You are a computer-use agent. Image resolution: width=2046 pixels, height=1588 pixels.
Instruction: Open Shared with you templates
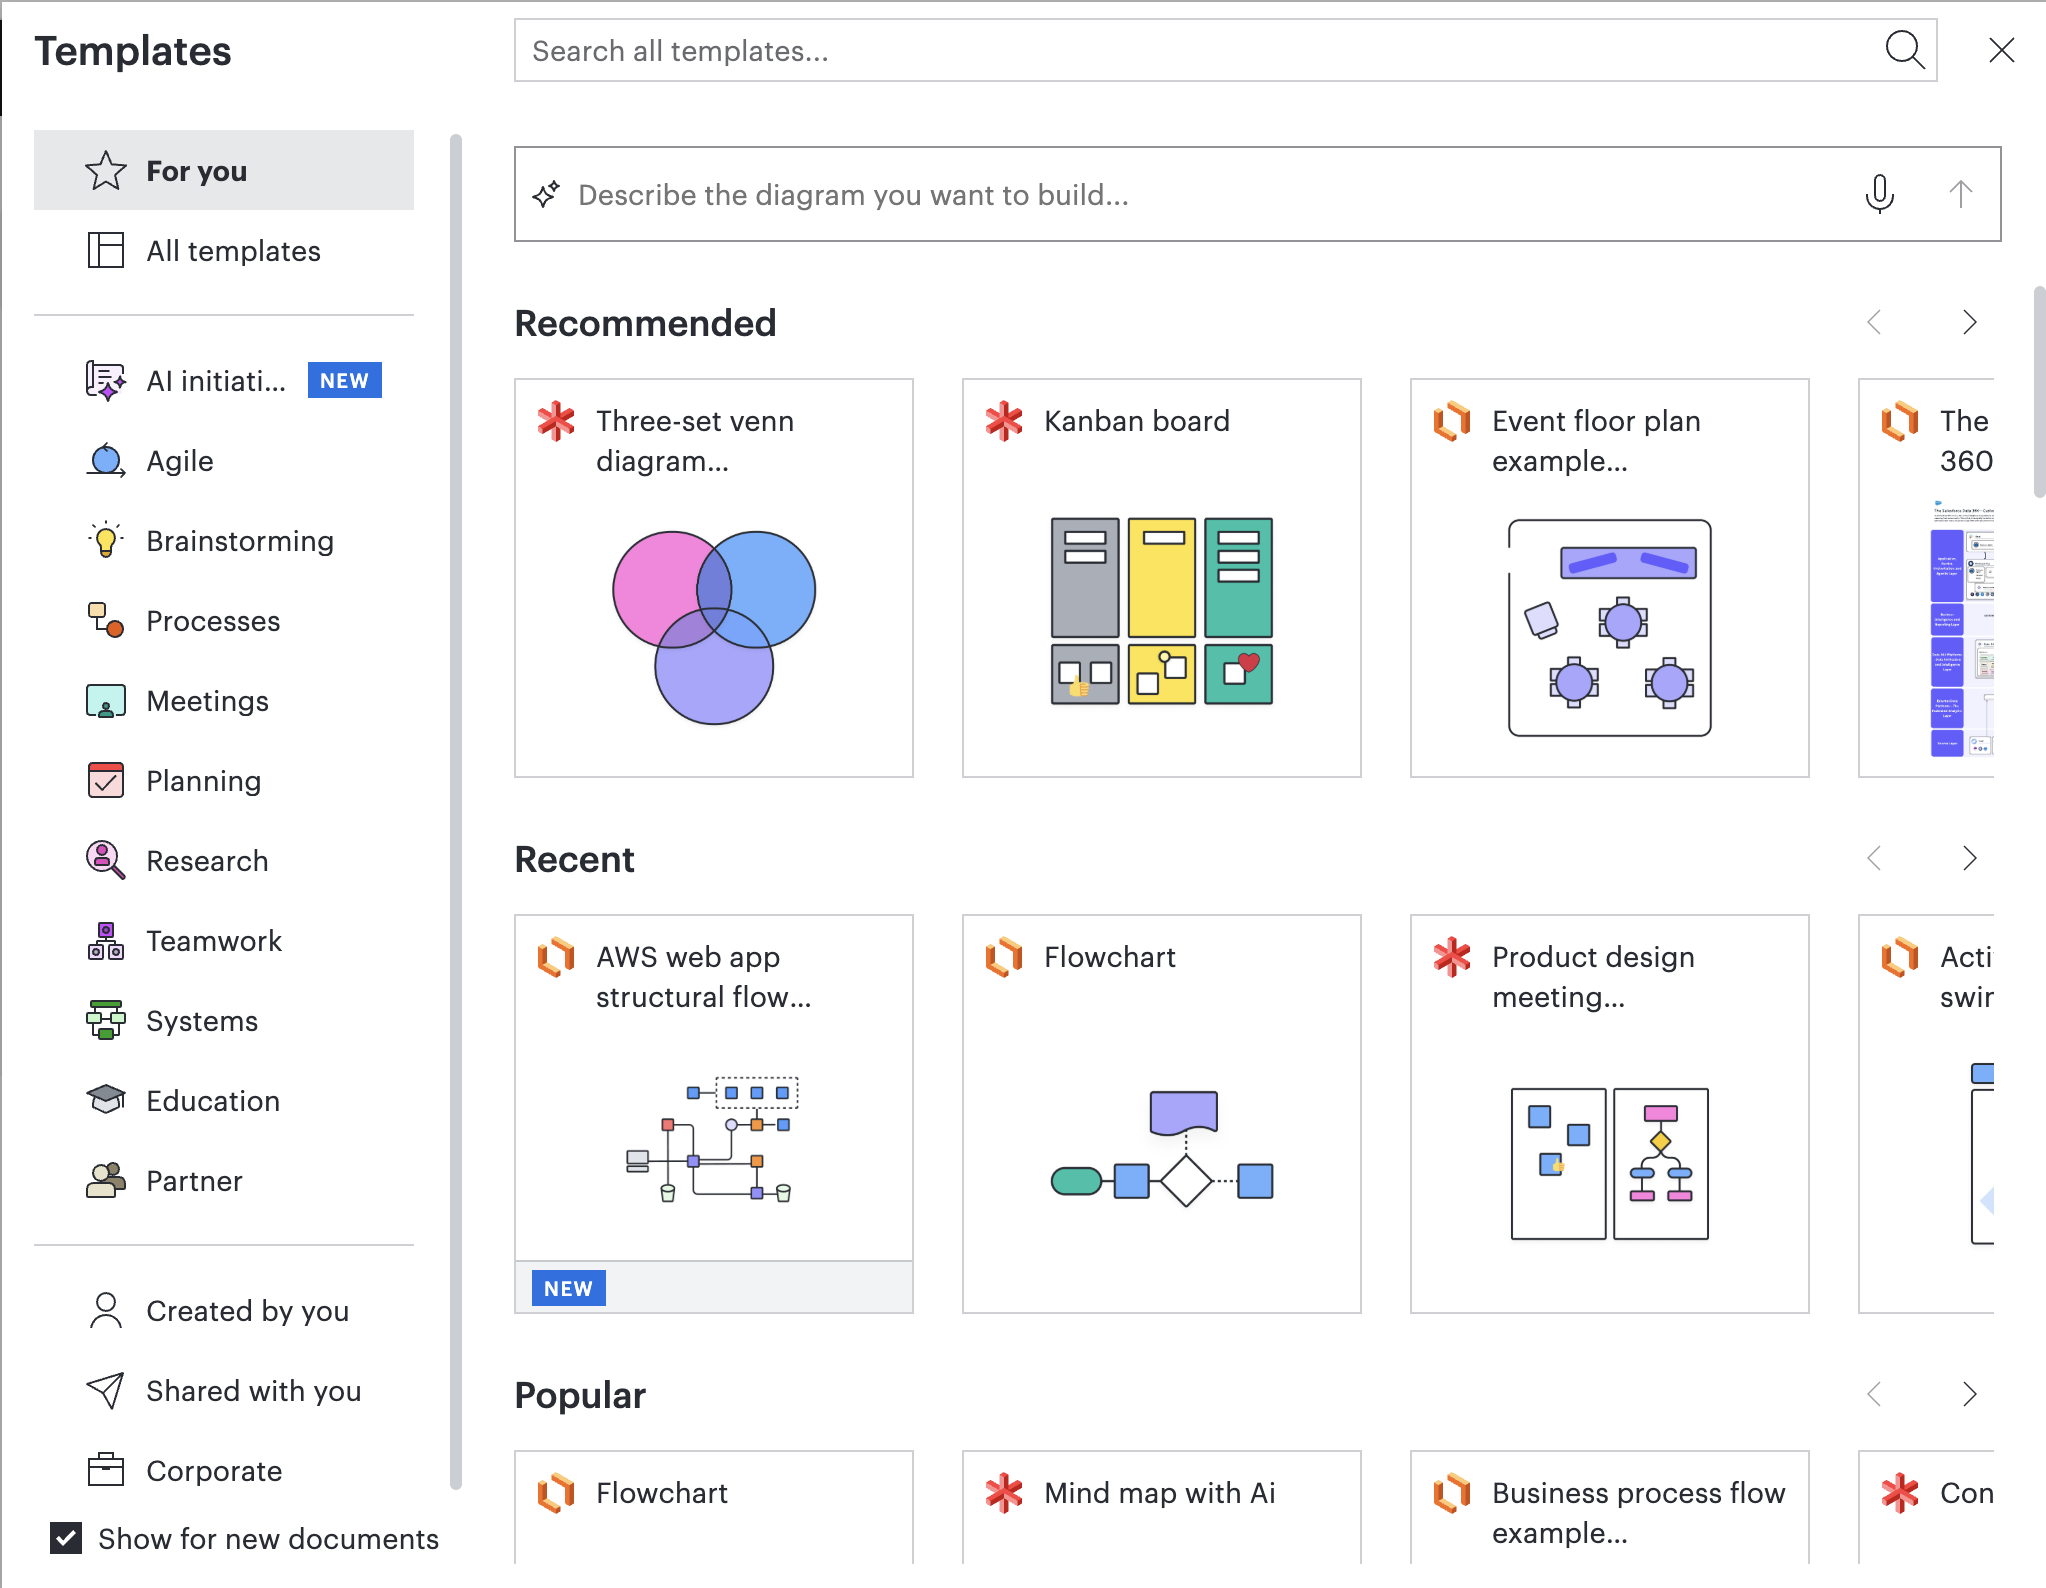click(224, 1391)
